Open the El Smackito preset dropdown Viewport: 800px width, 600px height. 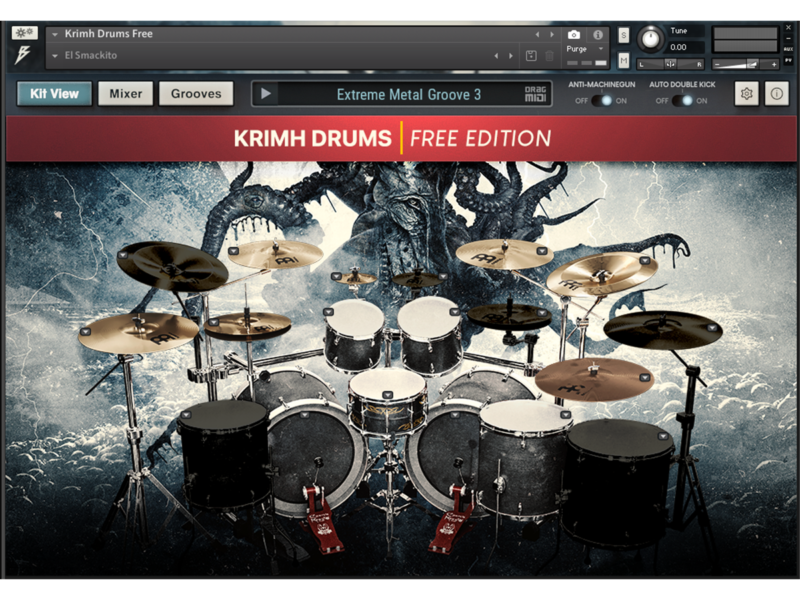pos(55,56)
